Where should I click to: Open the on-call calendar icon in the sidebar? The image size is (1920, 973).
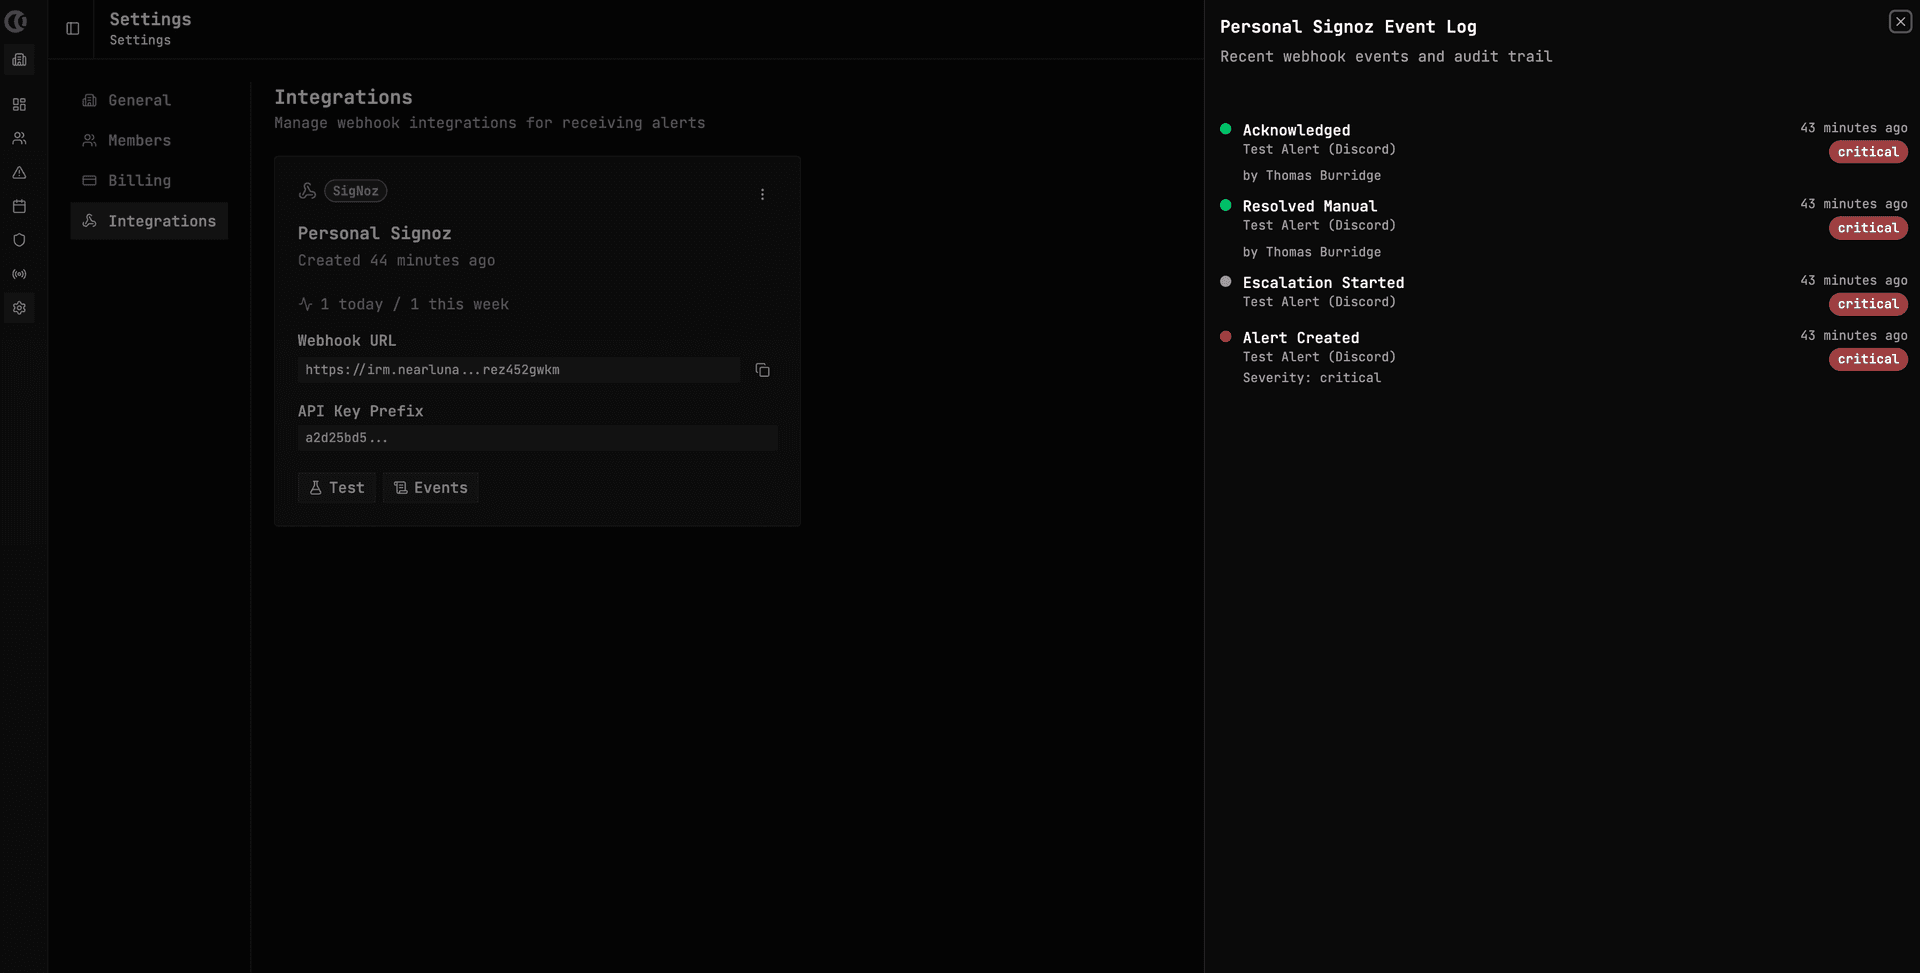(18, 206)
